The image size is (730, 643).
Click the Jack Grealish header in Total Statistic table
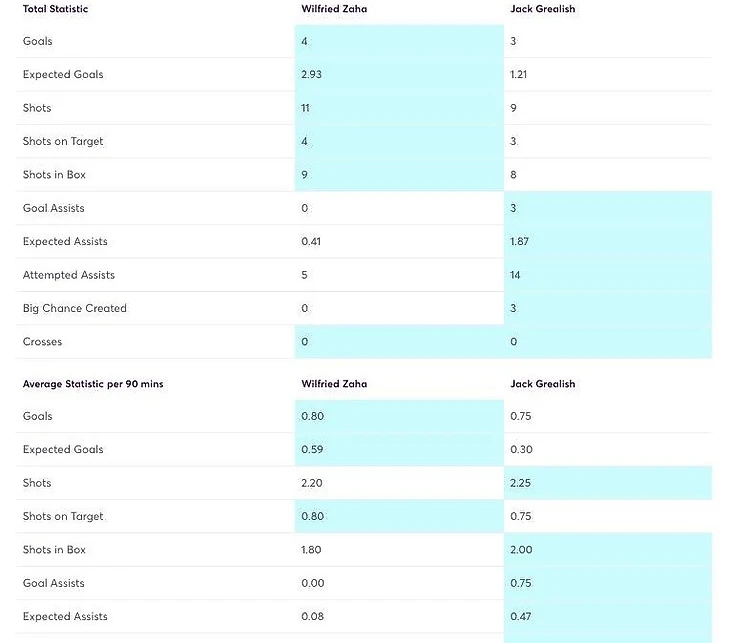[542, 9]
